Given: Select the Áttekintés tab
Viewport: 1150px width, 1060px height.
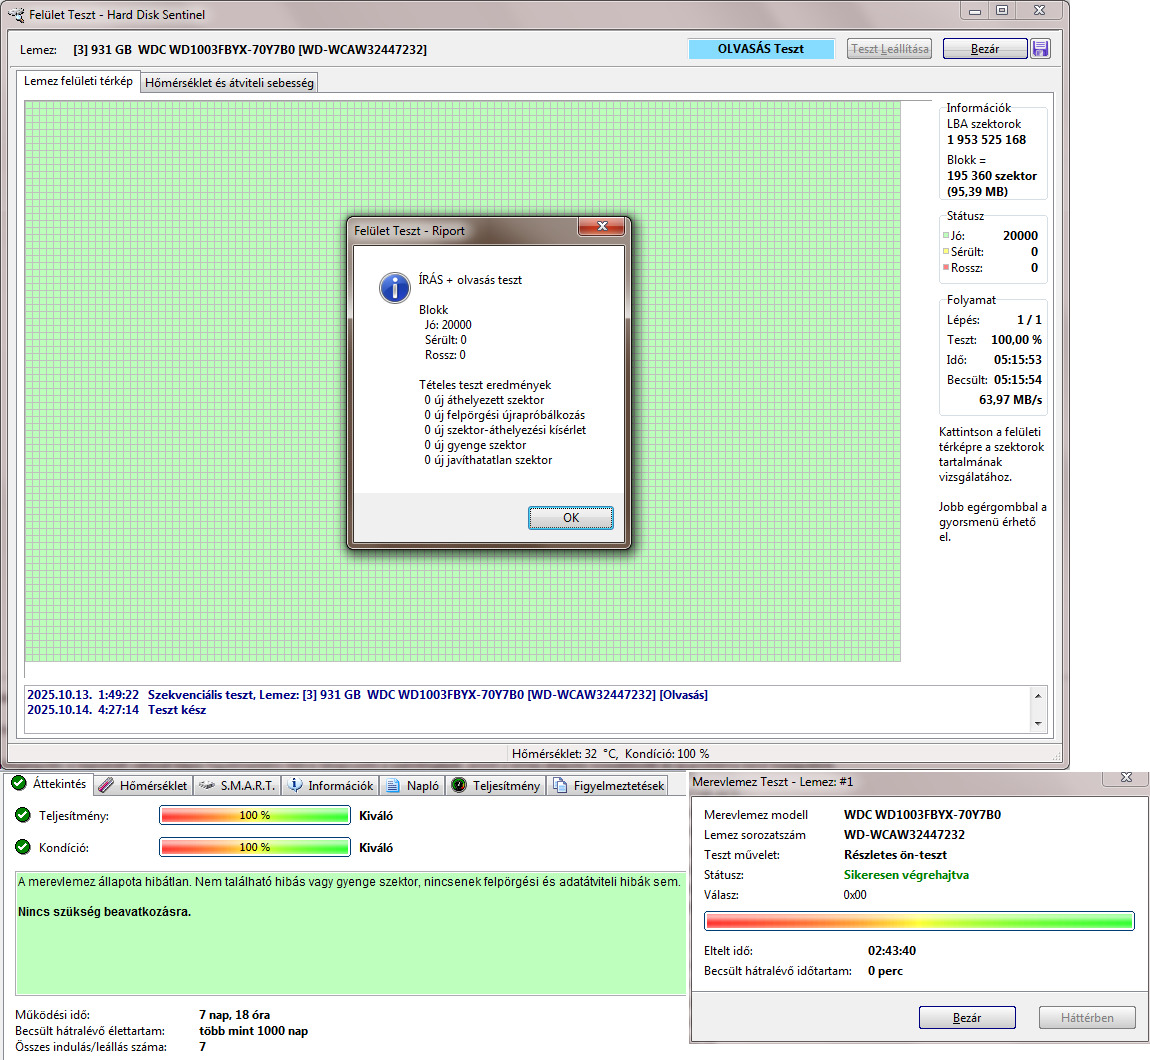Looking at the screenshot, I should pos(49,783).
